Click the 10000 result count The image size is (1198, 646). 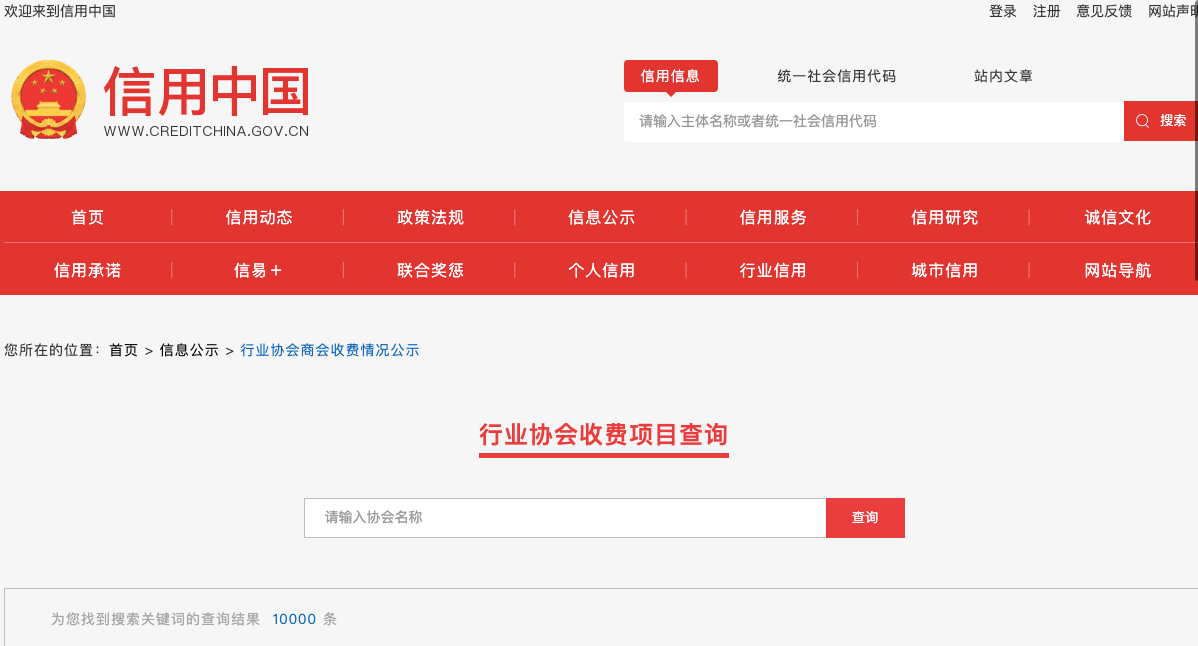(x=294, y=619)
